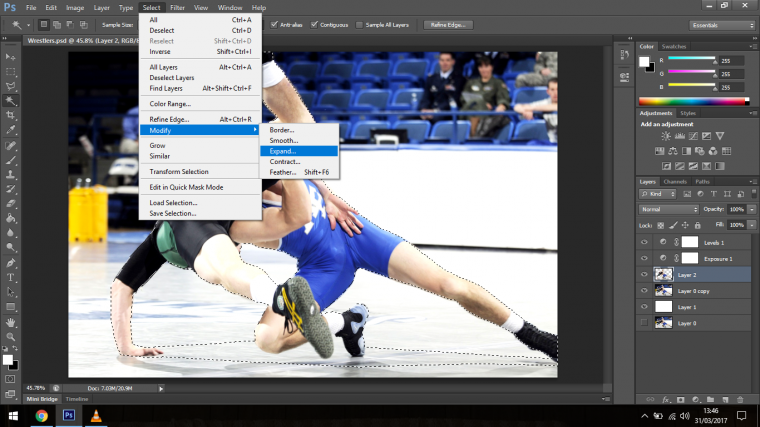Toggle the Contiguous checkbox
Screen dimensions: 760x427
(314, 25)
